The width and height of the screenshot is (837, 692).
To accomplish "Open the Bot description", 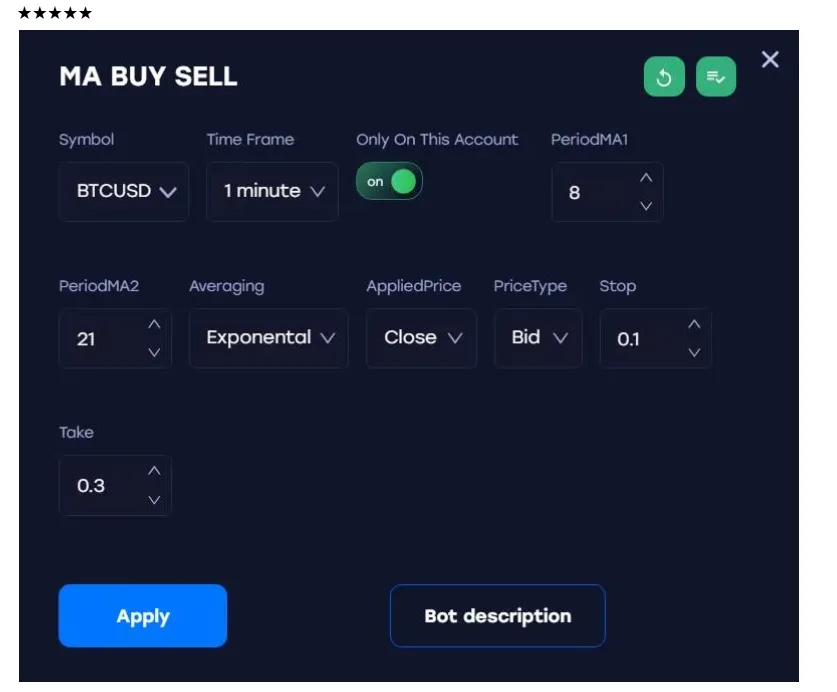I will [x=497, y=616].
